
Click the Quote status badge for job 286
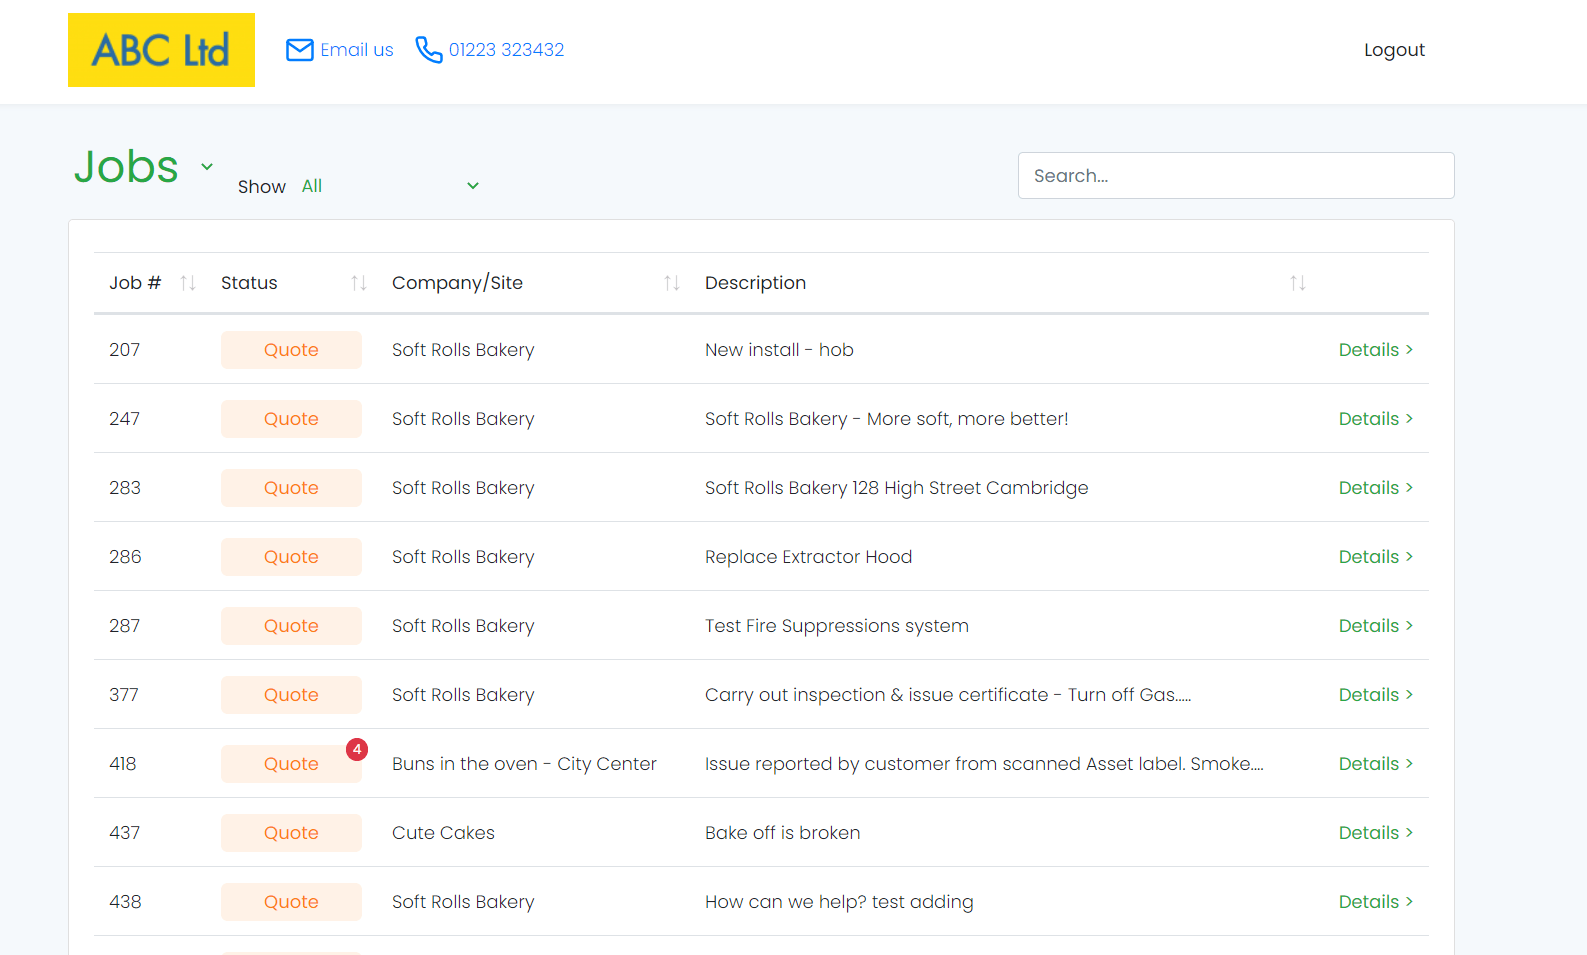point(291,557)
